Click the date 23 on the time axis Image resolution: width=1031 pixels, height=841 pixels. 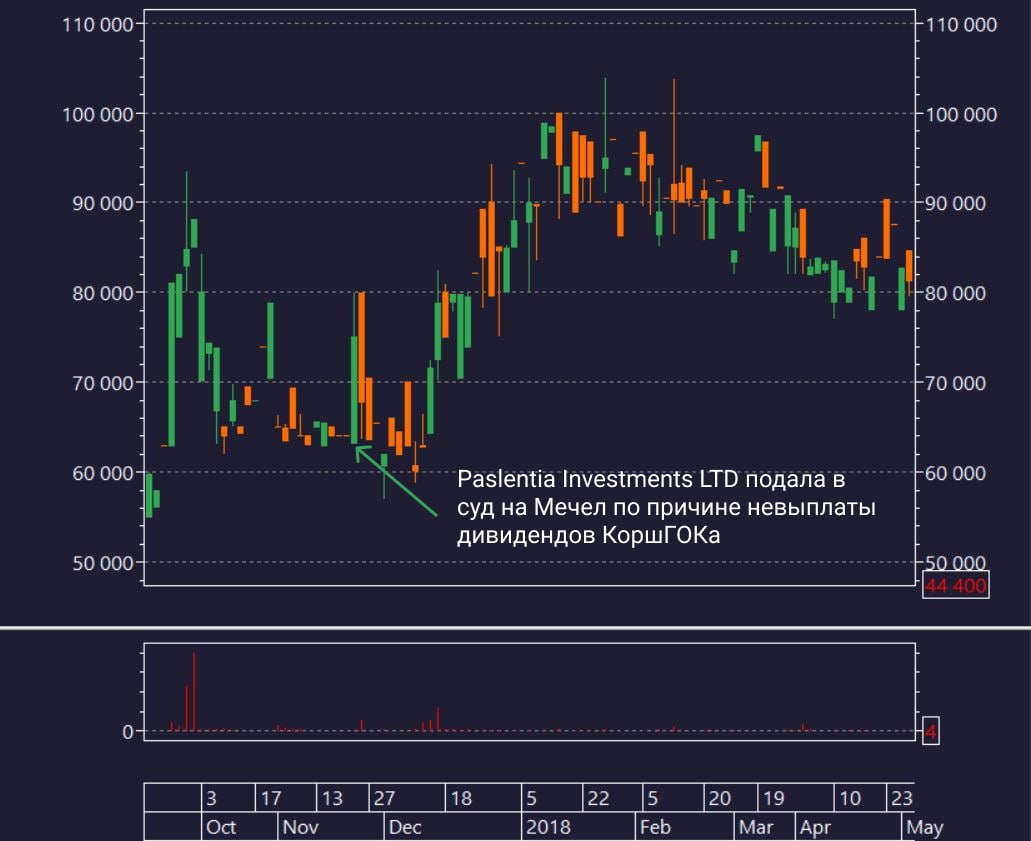901,798
